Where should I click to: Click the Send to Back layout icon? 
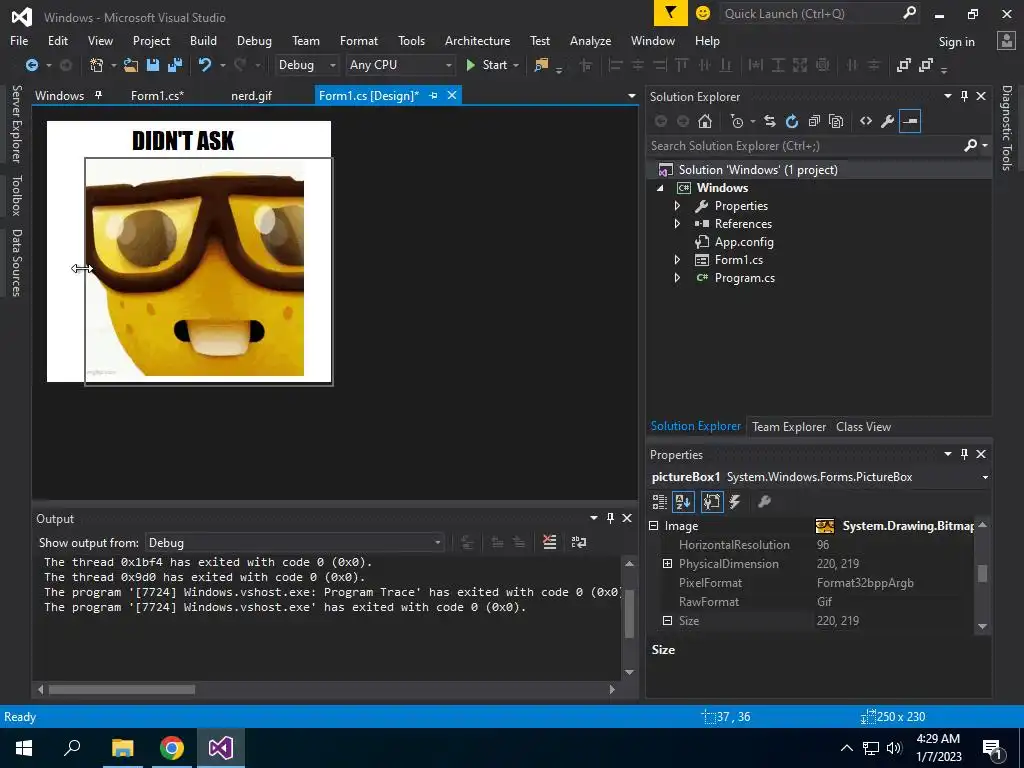coord(925,65)
